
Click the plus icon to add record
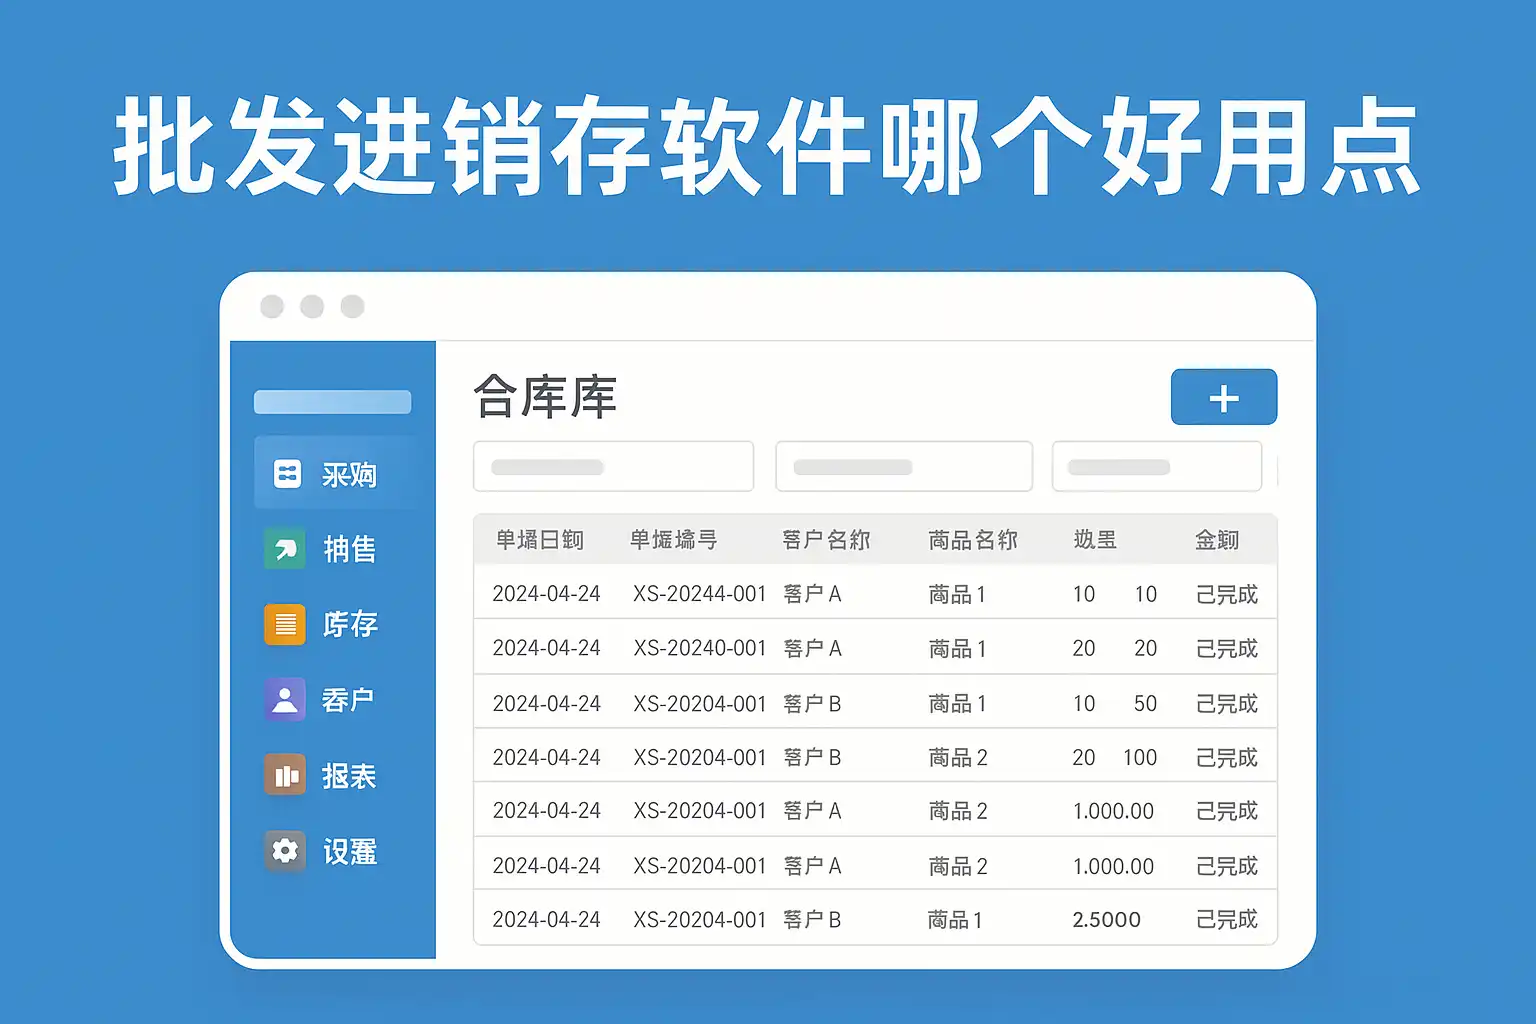coord(1223,398)
